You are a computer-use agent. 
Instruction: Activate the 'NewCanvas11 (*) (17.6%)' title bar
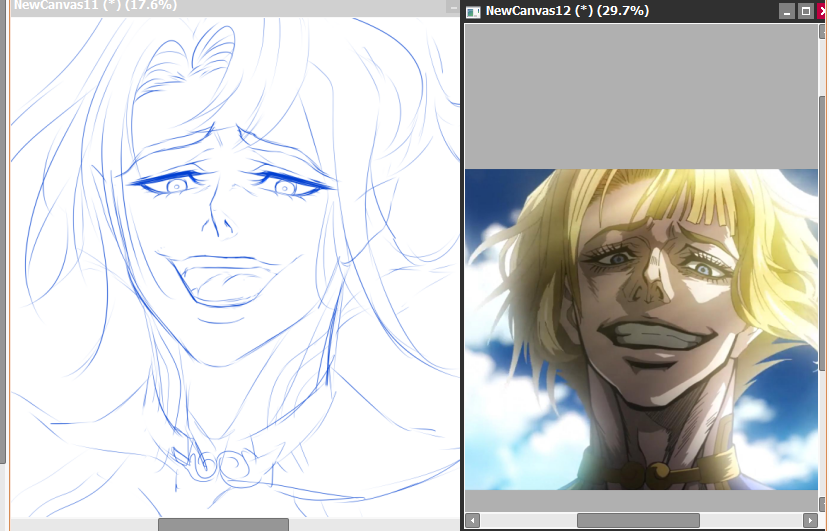pos(235,6)
